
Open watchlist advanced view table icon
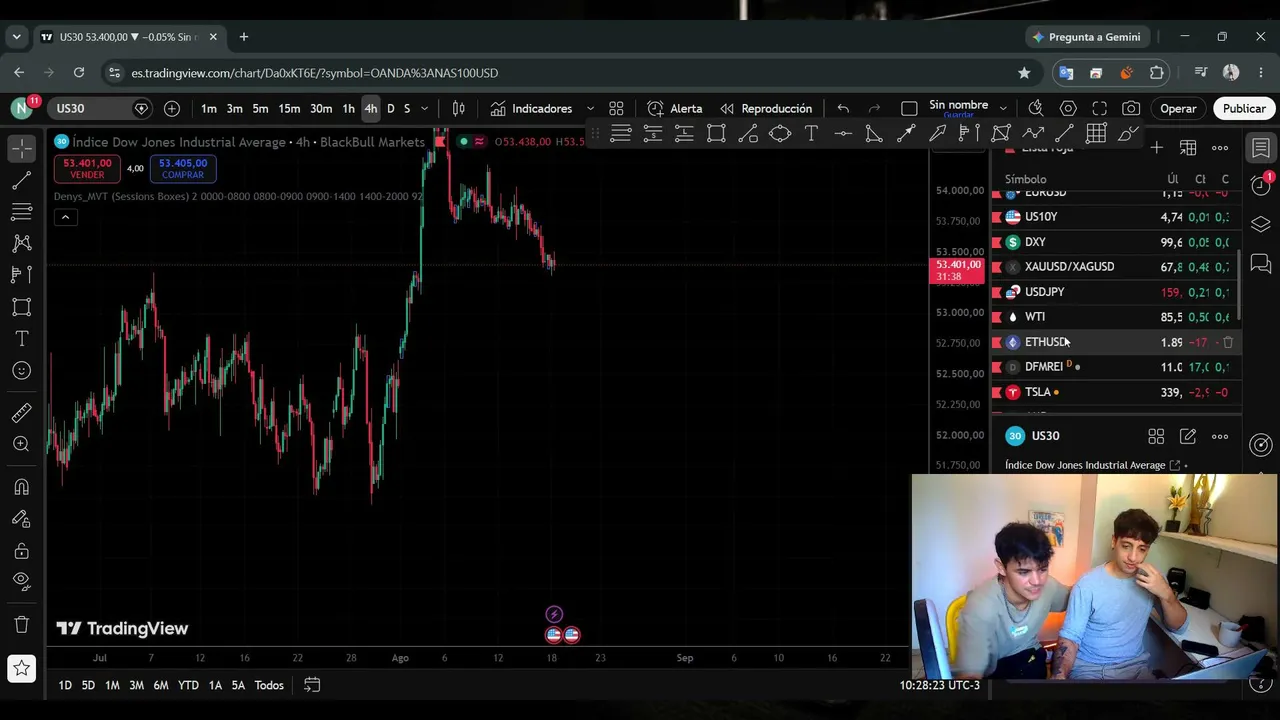(x=1188, y=148)
